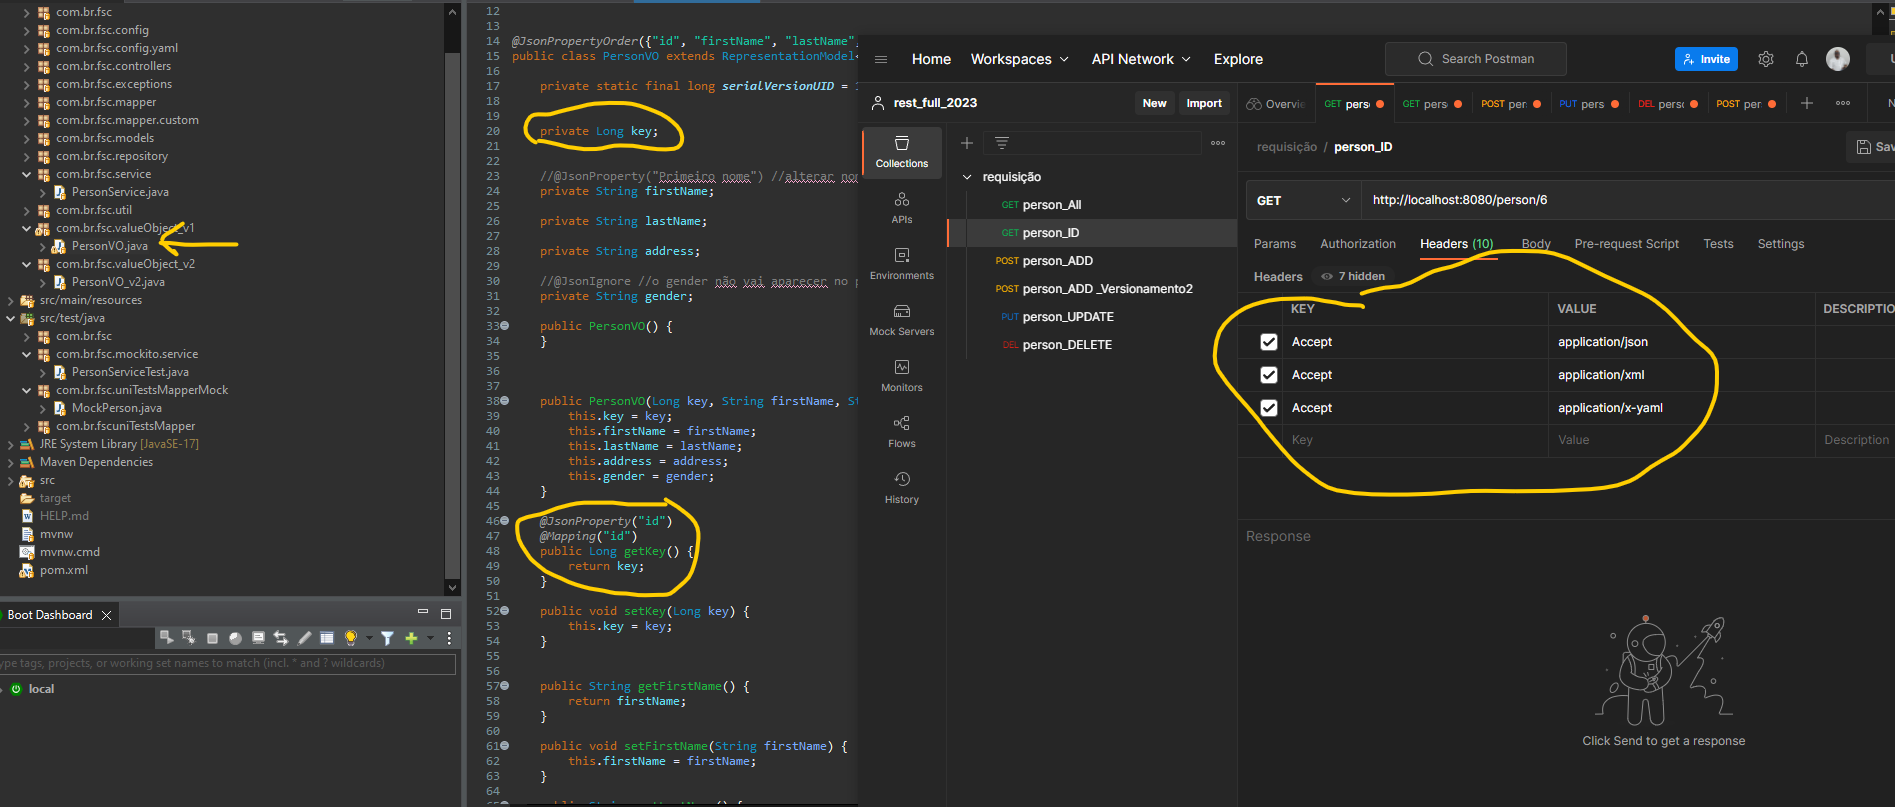Open the Postman user avatar menu
This screenshot has height=807, width=1895.
tap(1838, 59)
